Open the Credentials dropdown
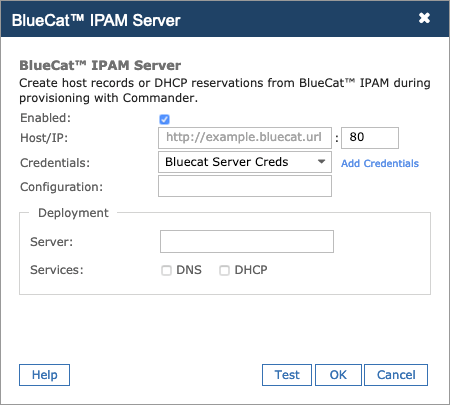450x405 pixels. pyautogui.click(x=245, y=162)
